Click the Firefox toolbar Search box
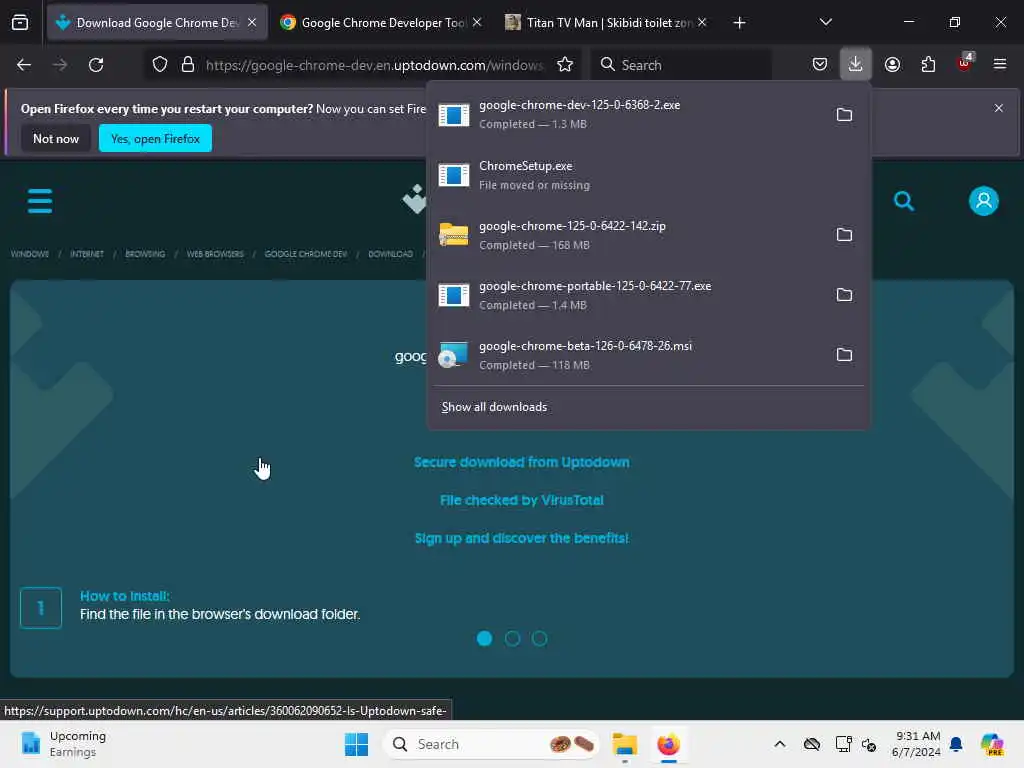1024x768 pixels. (682, 65)
